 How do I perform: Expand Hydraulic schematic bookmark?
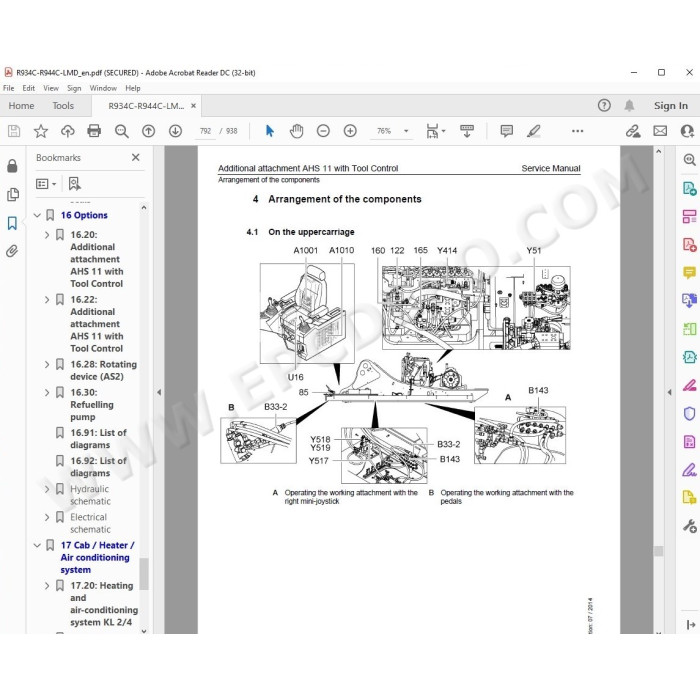(47, 489)
